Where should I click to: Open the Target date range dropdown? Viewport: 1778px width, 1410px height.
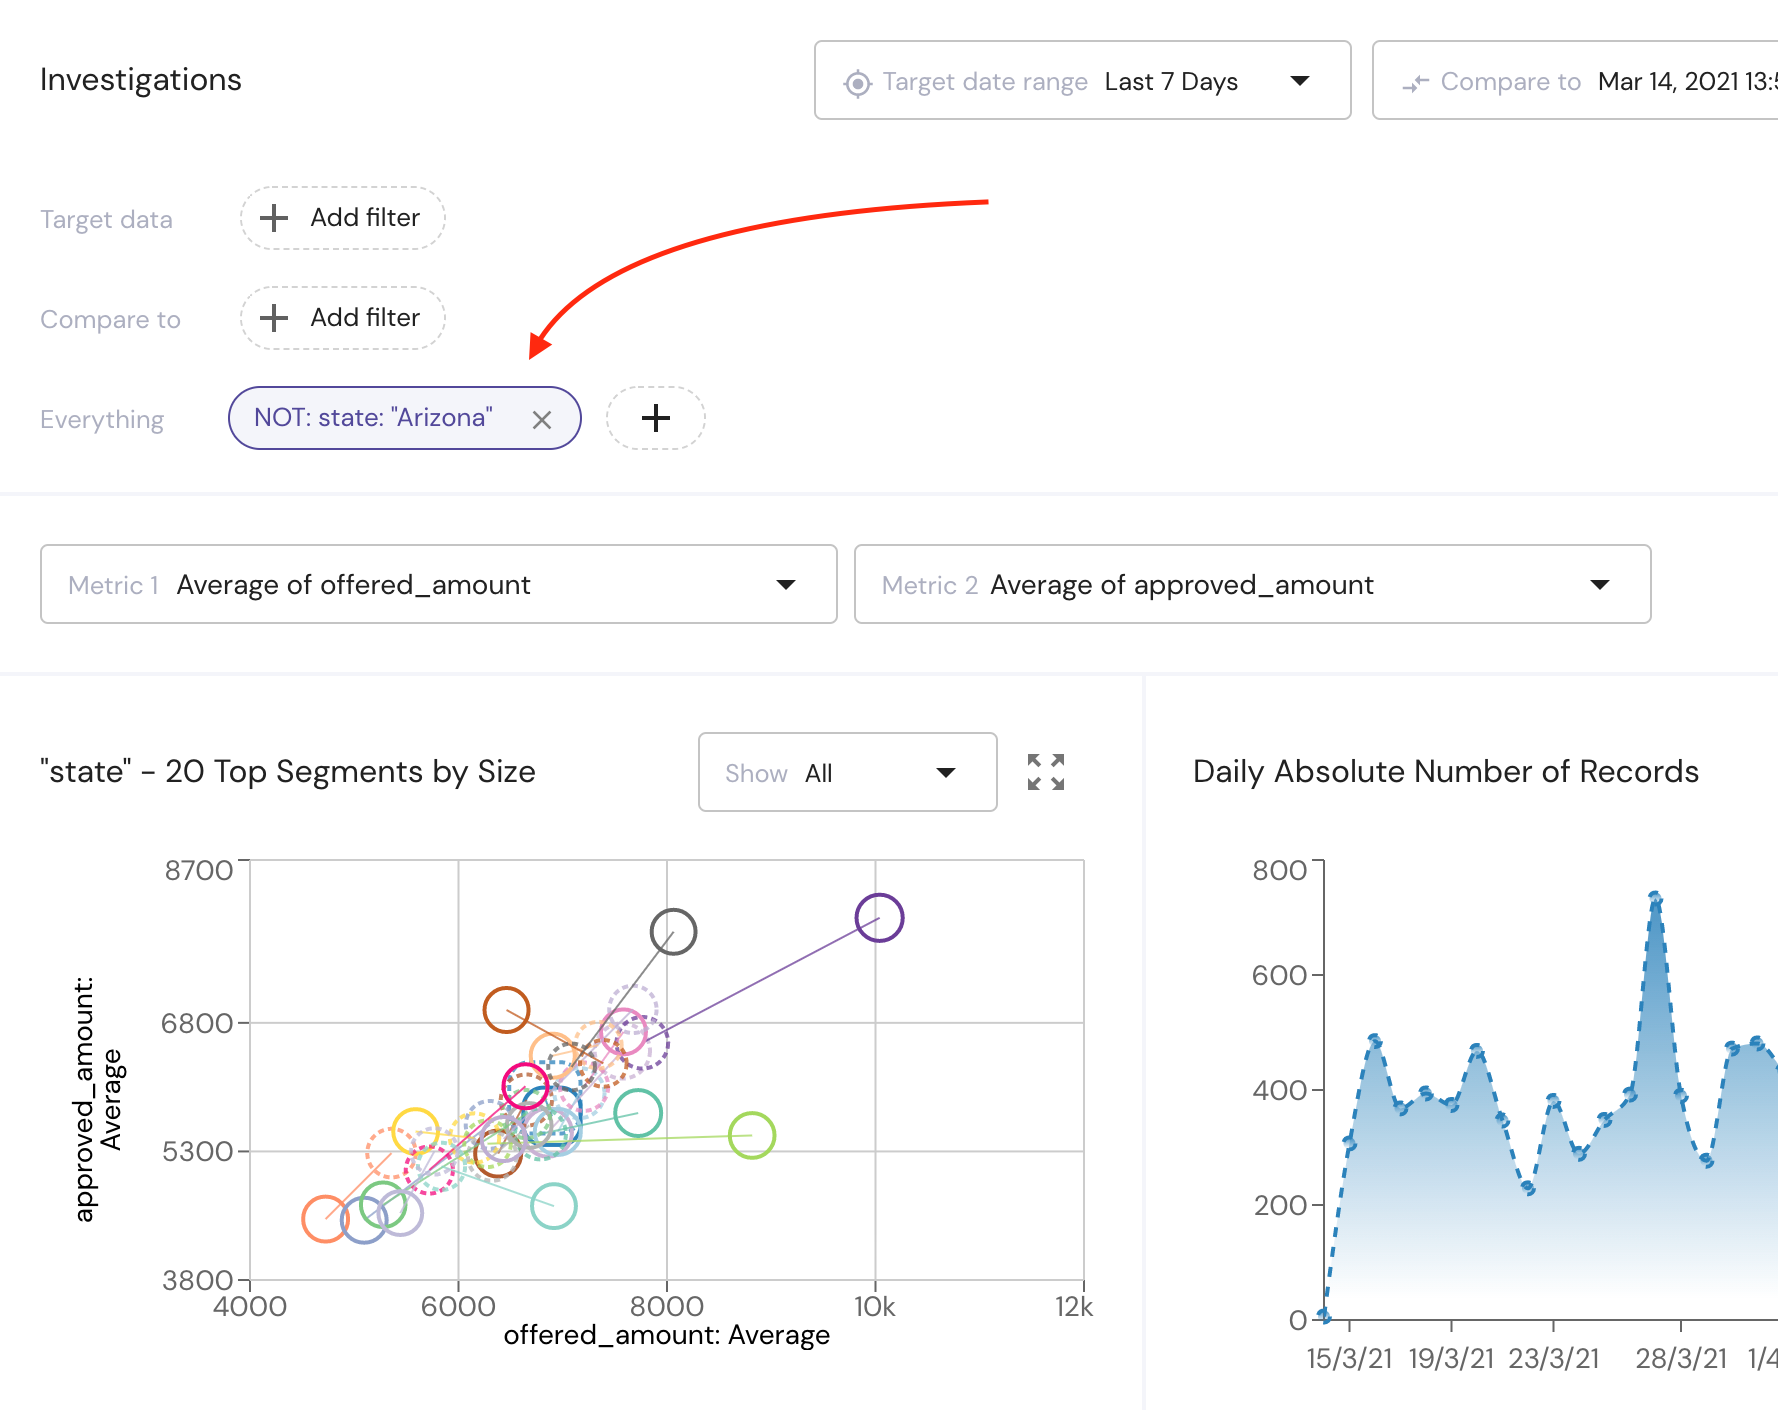click(x=1082, y=80)
